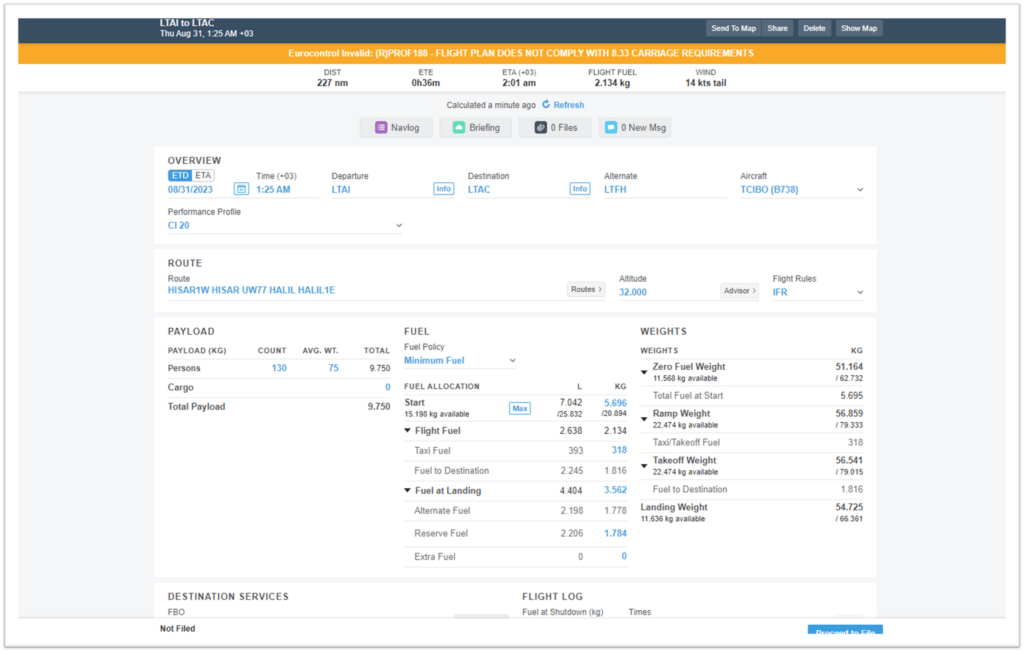Edit the Destination airport LTAC field
This screenshot has width=1024, height=652.
pos(517,189)
